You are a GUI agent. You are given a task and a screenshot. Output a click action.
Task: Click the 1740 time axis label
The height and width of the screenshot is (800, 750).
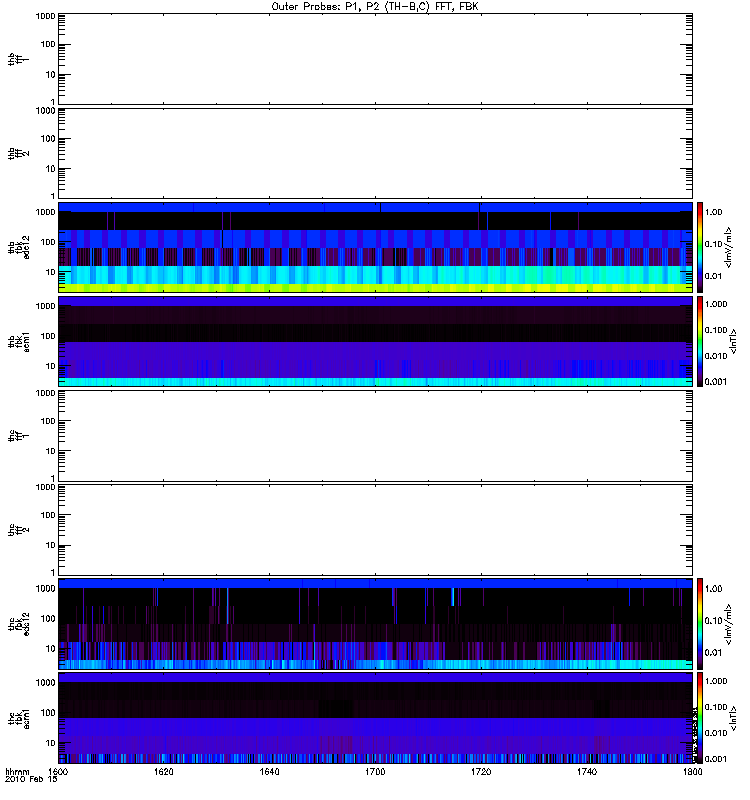coord(587,771)
